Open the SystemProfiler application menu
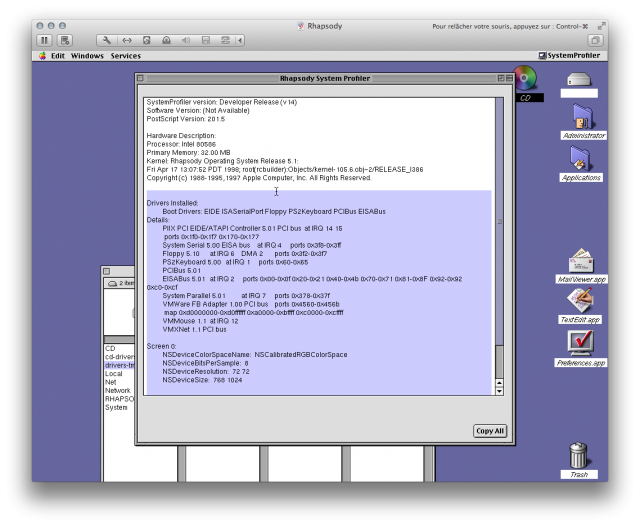Screen dimensions: 640x526 [569, 55]
